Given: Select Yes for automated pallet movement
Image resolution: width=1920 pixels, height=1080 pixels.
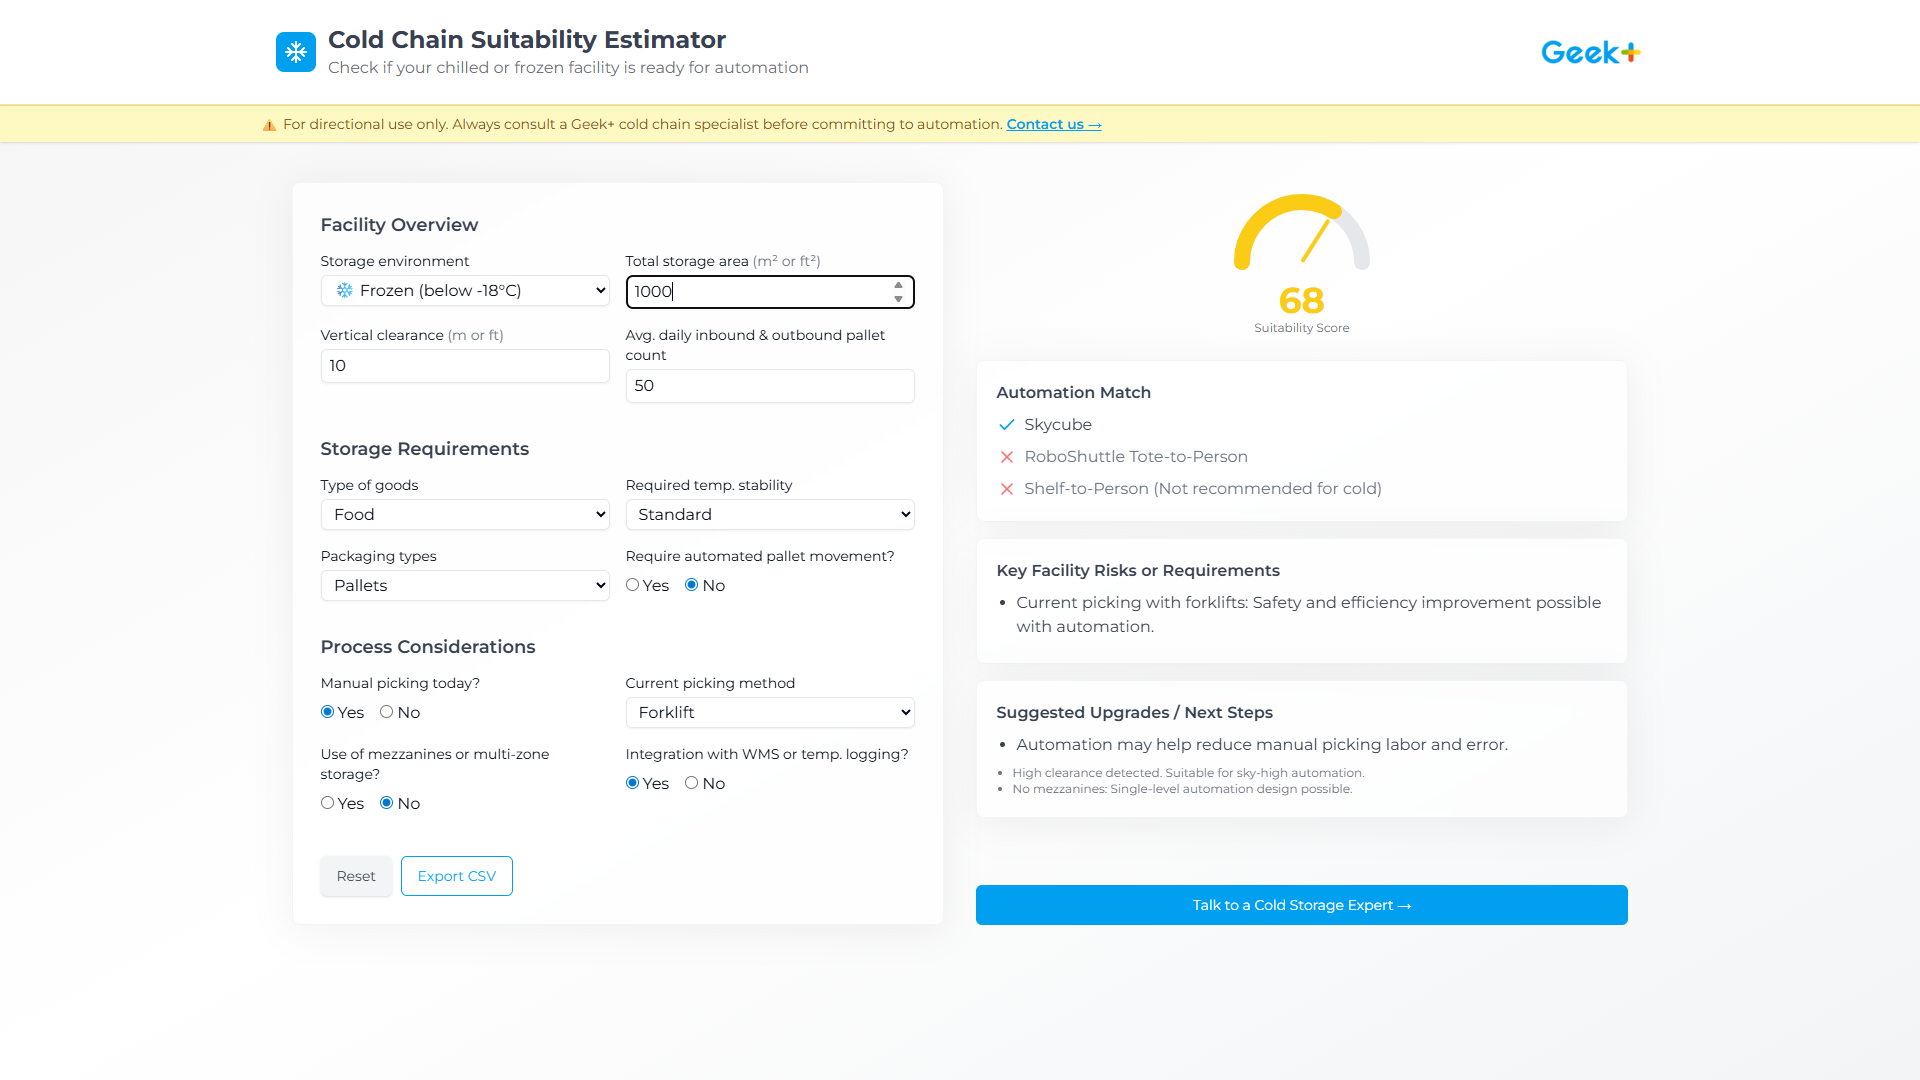Looking at the screenshot, I should (x=632, y=584).
